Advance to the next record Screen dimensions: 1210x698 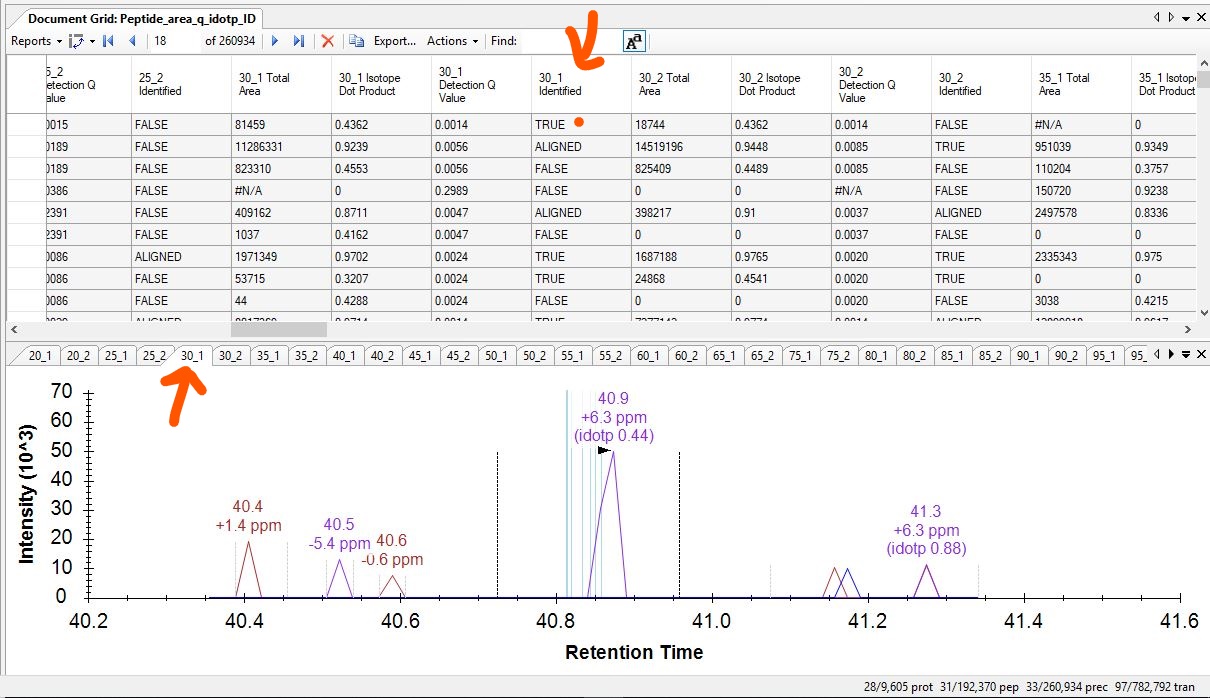(x=275, y=41)
